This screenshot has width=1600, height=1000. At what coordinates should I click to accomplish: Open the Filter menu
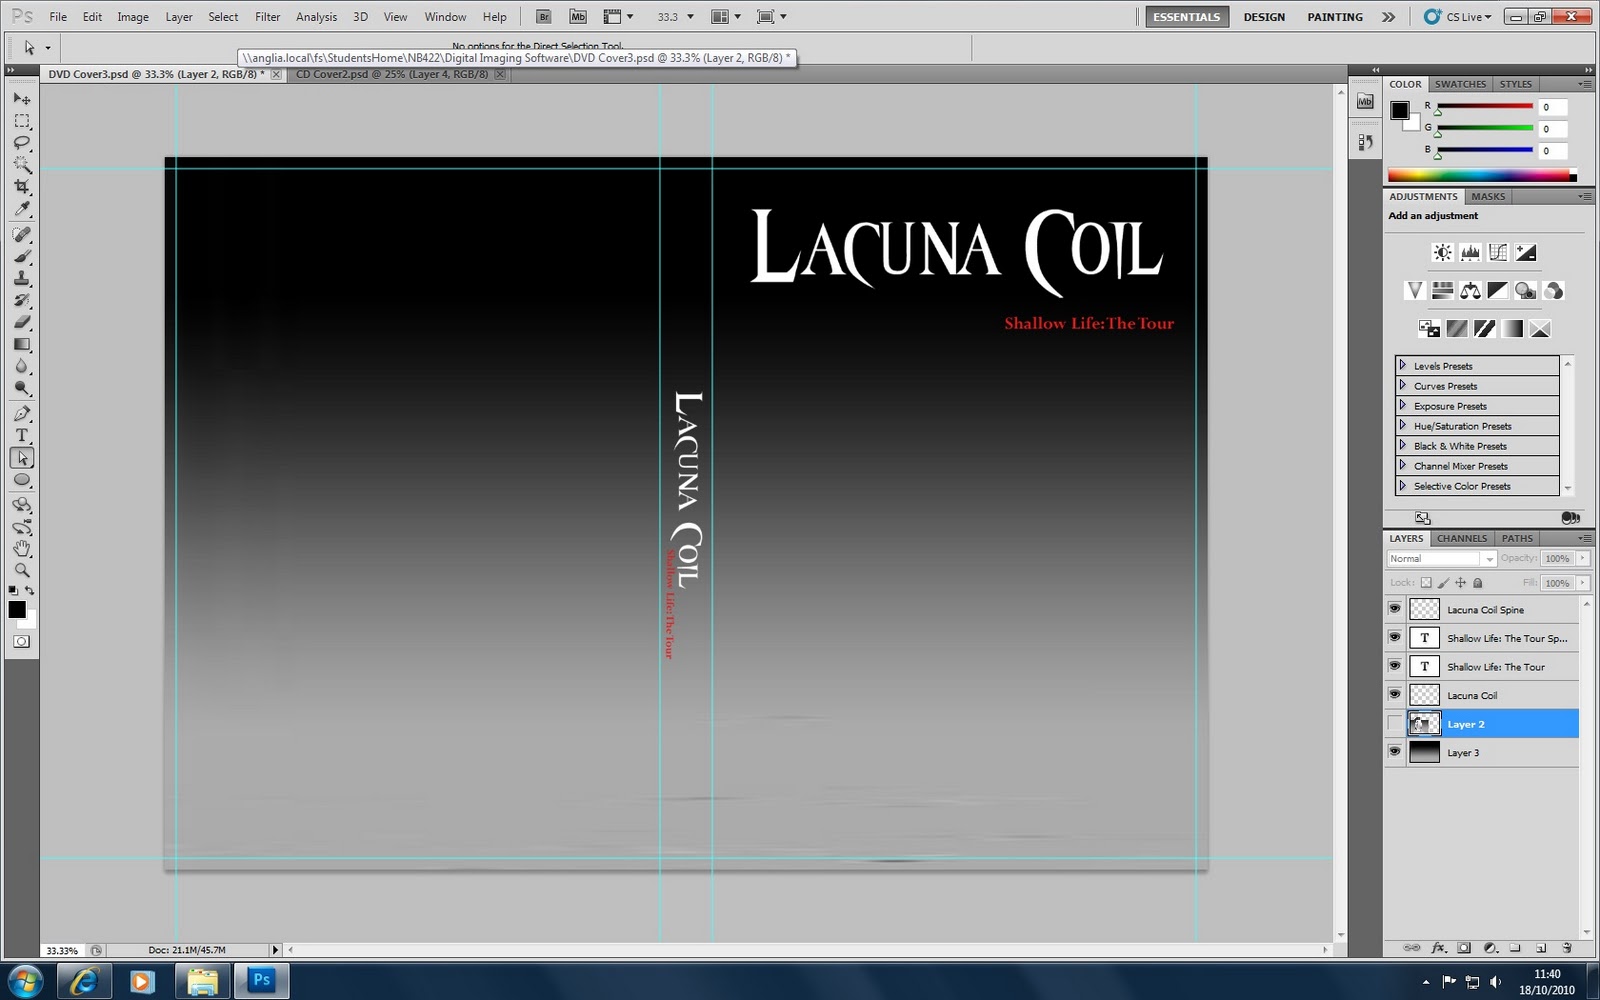coord(267,17)
